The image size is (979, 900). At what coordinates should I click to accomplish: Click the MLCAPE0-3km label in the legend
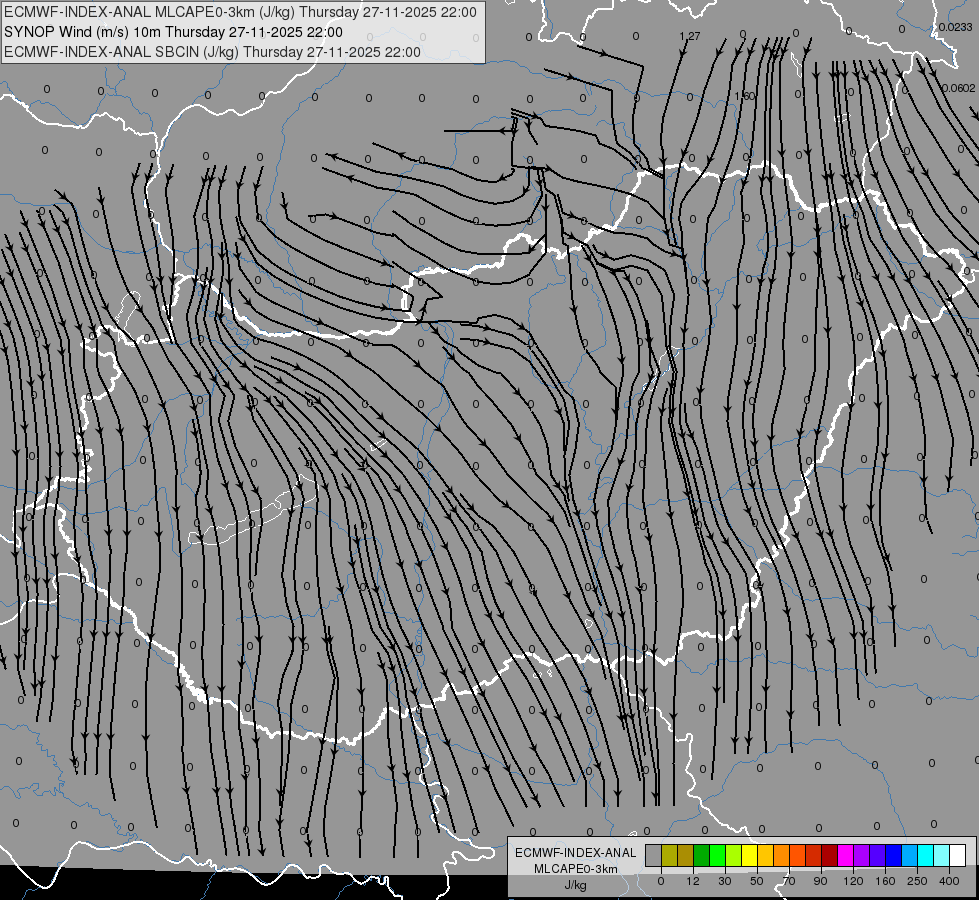click(x=576, y=869)
